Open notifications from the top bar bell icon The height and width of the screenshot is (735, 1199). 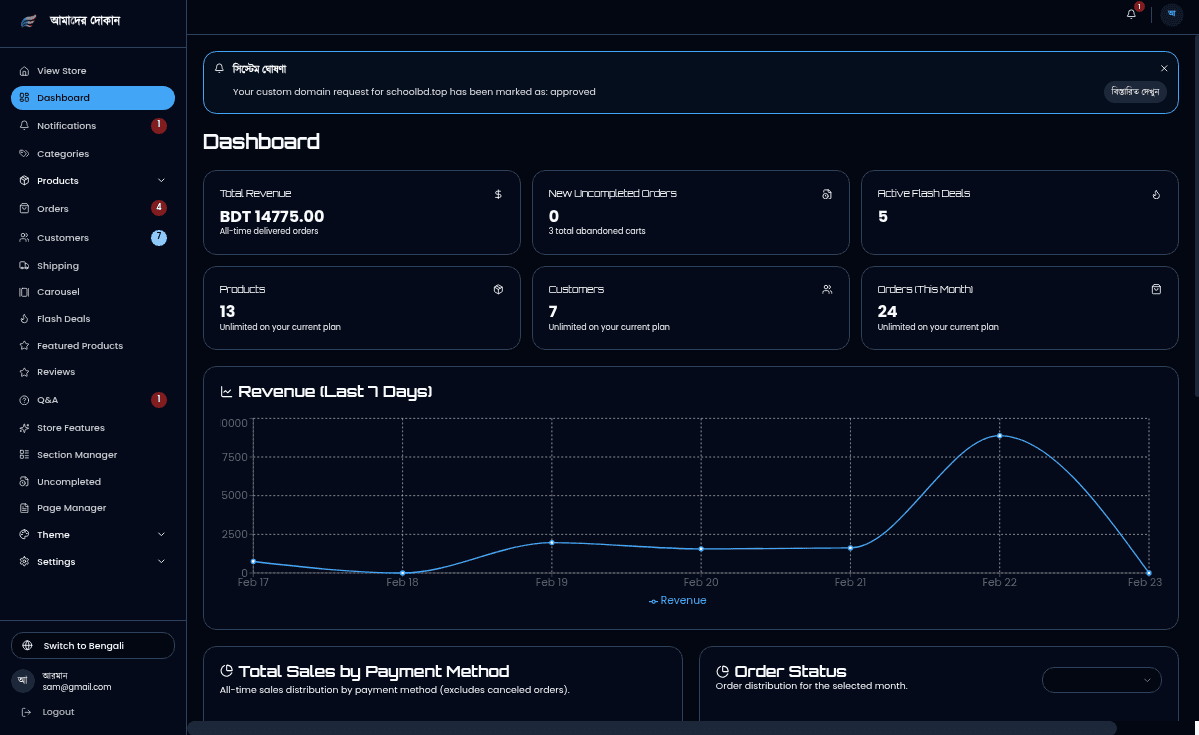point(1130,15)
